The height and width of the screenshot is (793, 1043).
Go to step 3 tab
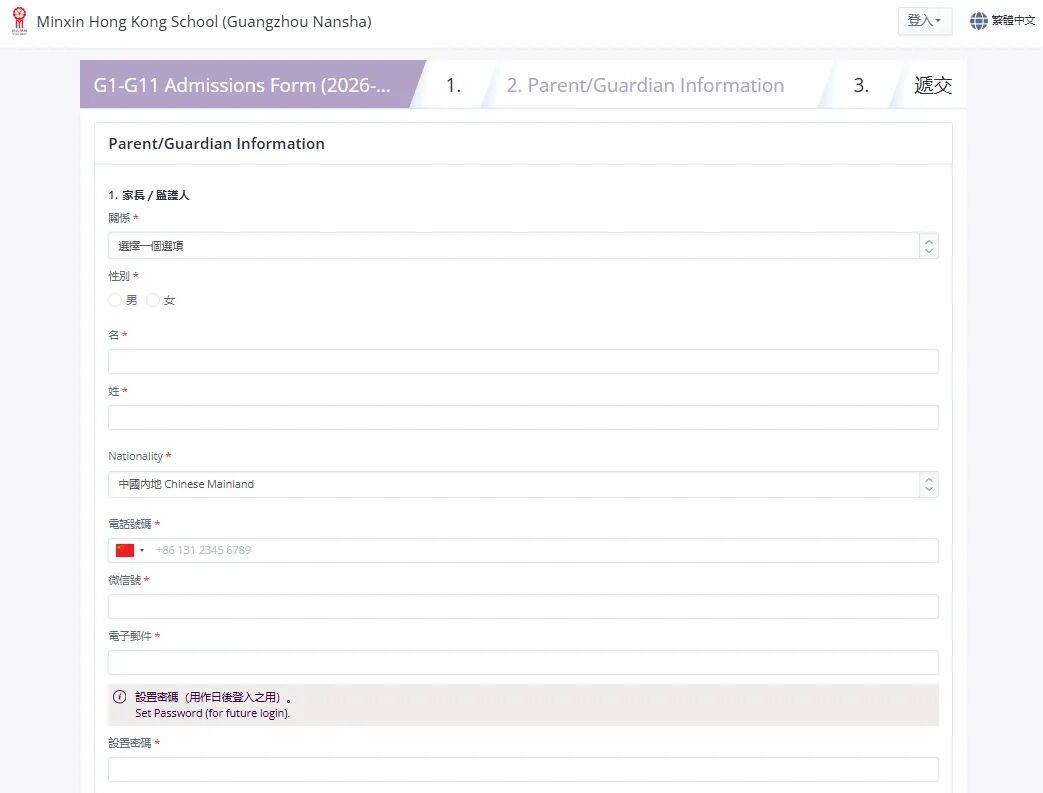coord(860,85)
